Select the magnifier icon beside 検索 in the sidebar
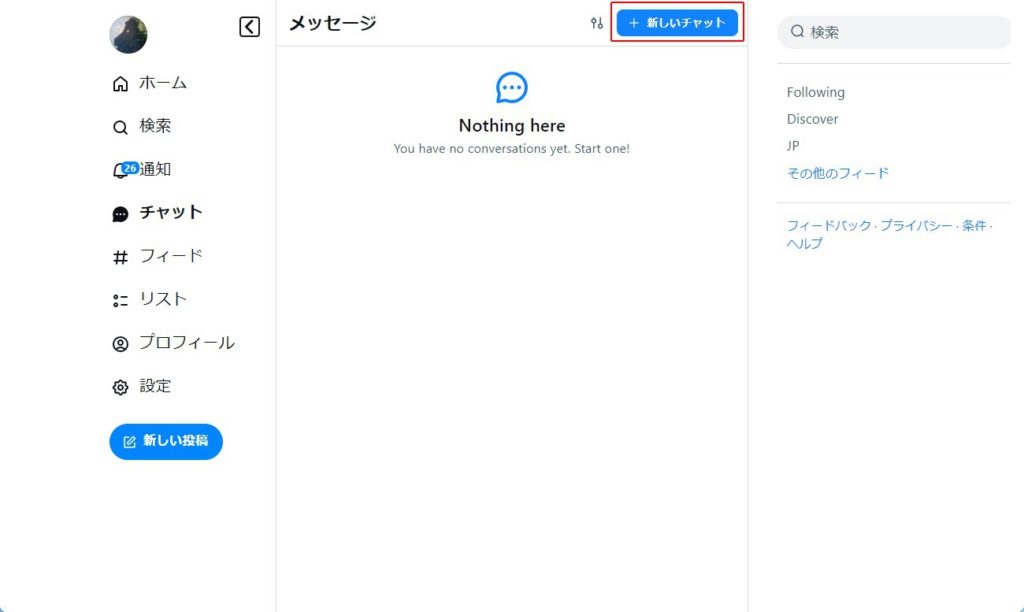 (x=120, y=127)
